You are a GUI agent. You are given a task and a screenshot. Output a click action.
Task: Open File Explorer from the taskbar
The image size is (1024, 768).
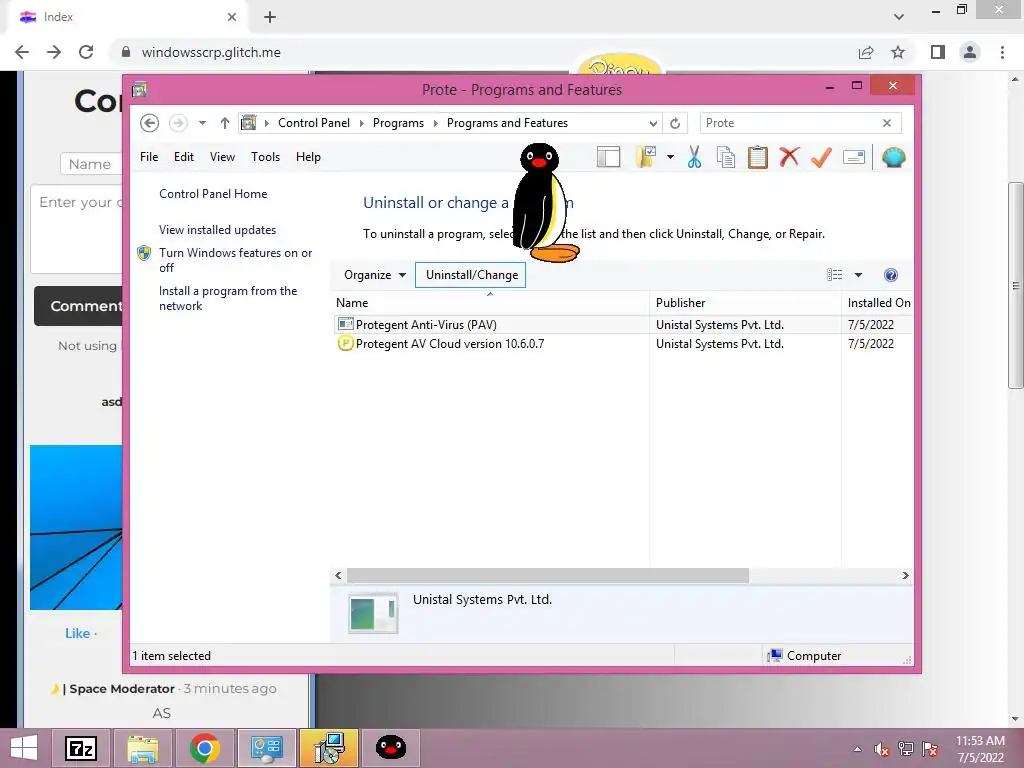143,748
